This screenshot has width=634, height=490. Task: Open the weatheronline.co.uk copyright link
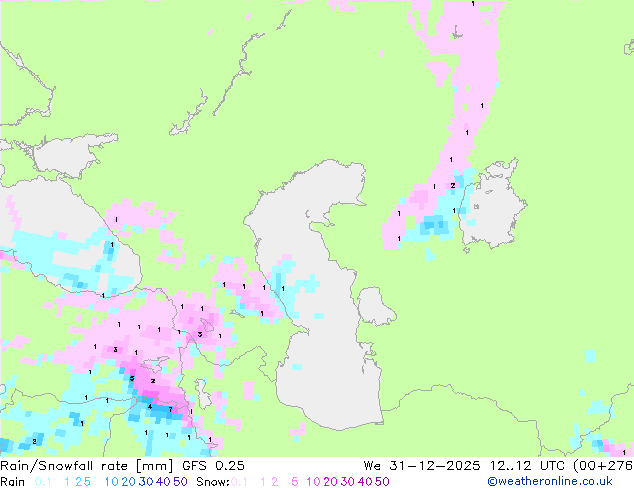(550, 482)
